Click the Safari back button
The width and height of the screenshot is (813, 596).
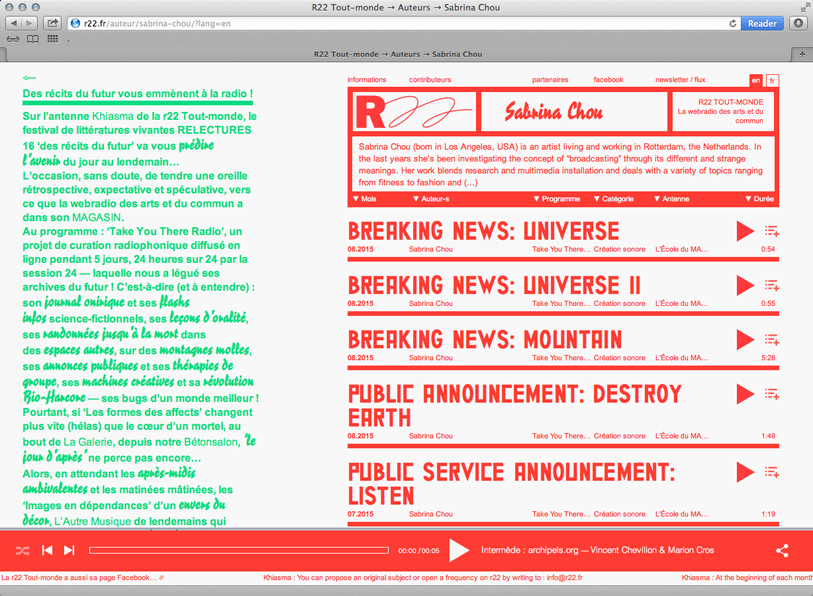(x=13, y=23)
